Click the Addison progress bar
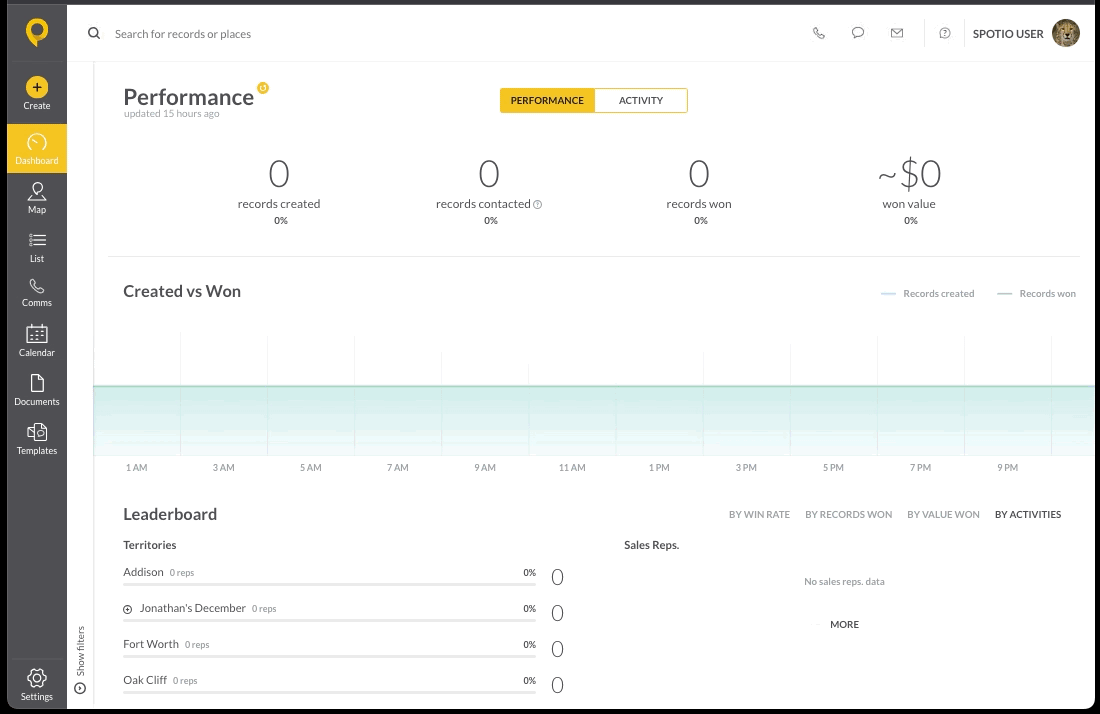 (329, 584)
